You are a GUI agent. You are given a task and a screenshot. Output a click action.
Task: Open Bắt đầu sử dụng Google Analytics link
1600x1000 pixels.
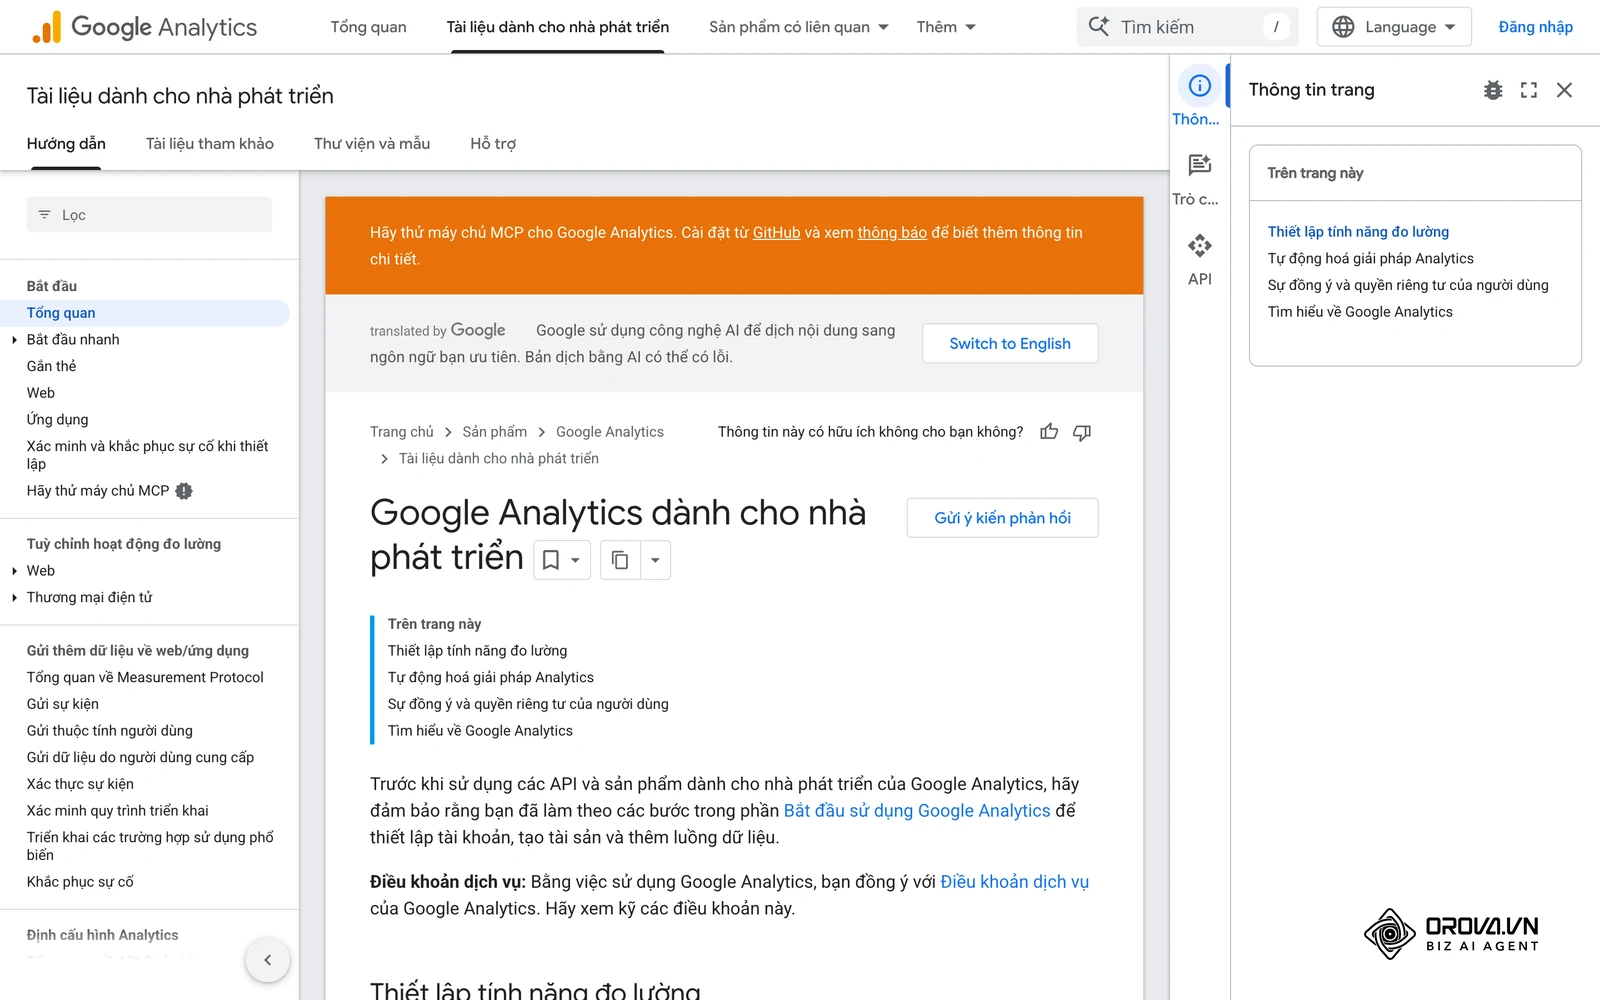tap(917, 811)
